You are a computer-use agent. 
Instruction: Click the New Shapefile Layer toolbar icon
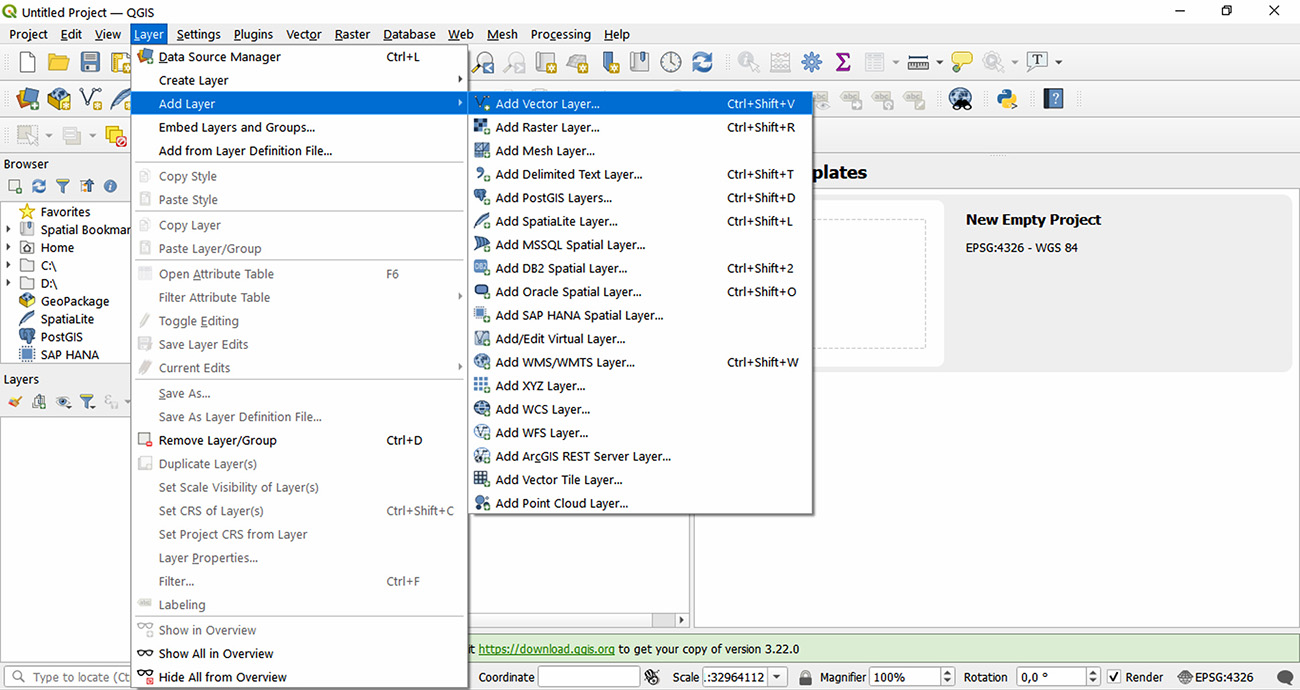click(x=91, y=99)
